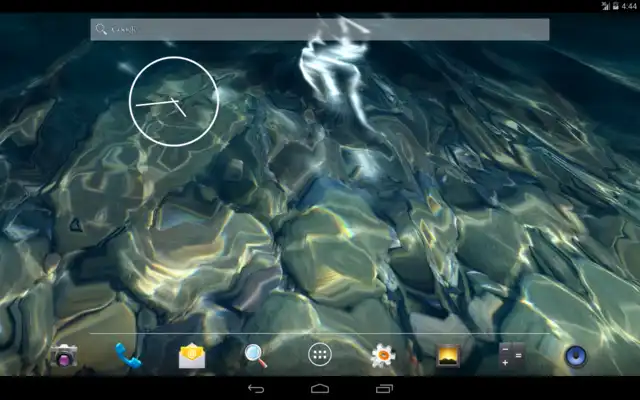This screenshot has height=400, width=640.
Task: Tap the battery status icon
Action: [616, 6]
